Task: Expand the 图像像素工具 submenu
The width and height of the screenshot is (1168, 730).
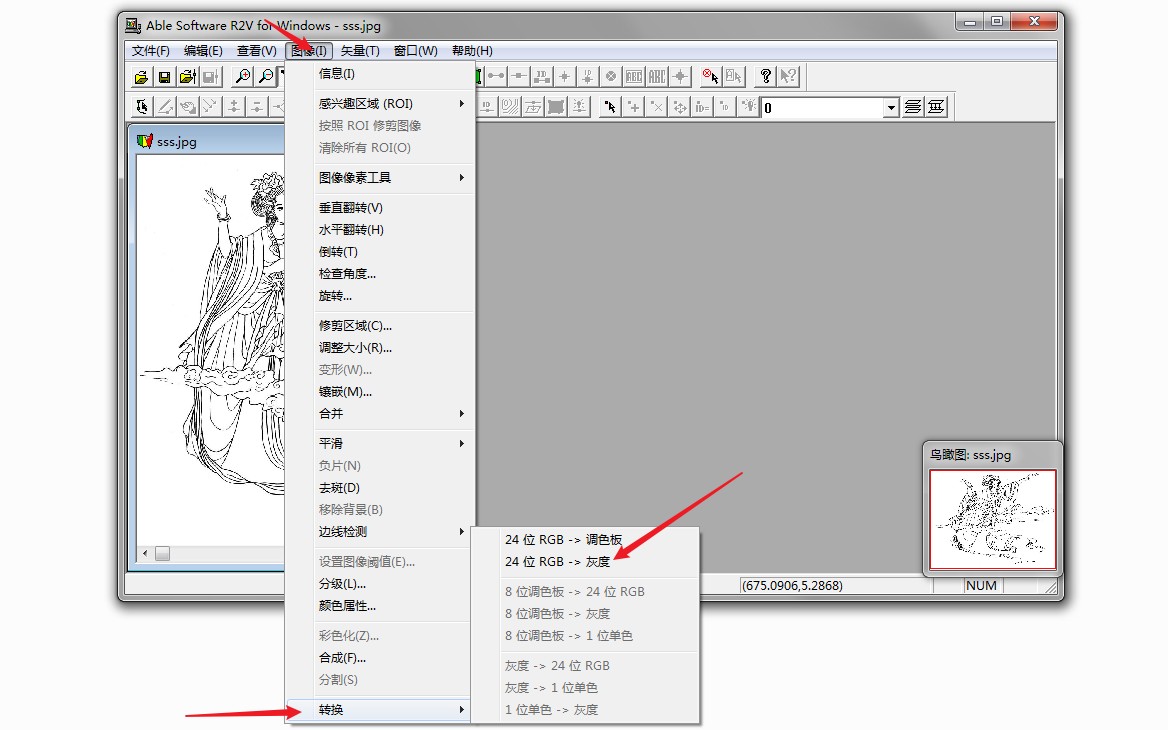Action: pos(390,178)
